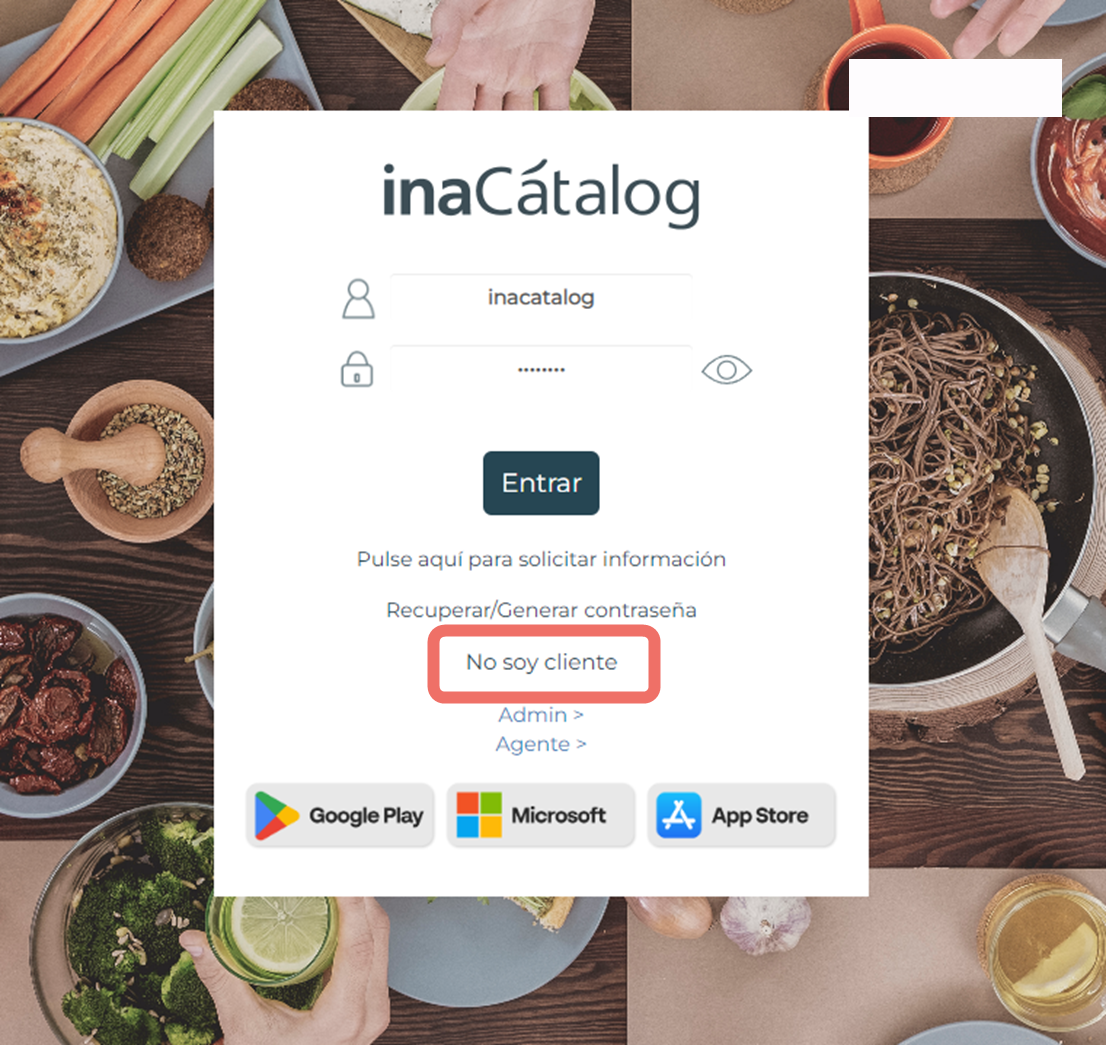Click the App Store logo icon
The image size is (1106, 1045).
point(679,815)
